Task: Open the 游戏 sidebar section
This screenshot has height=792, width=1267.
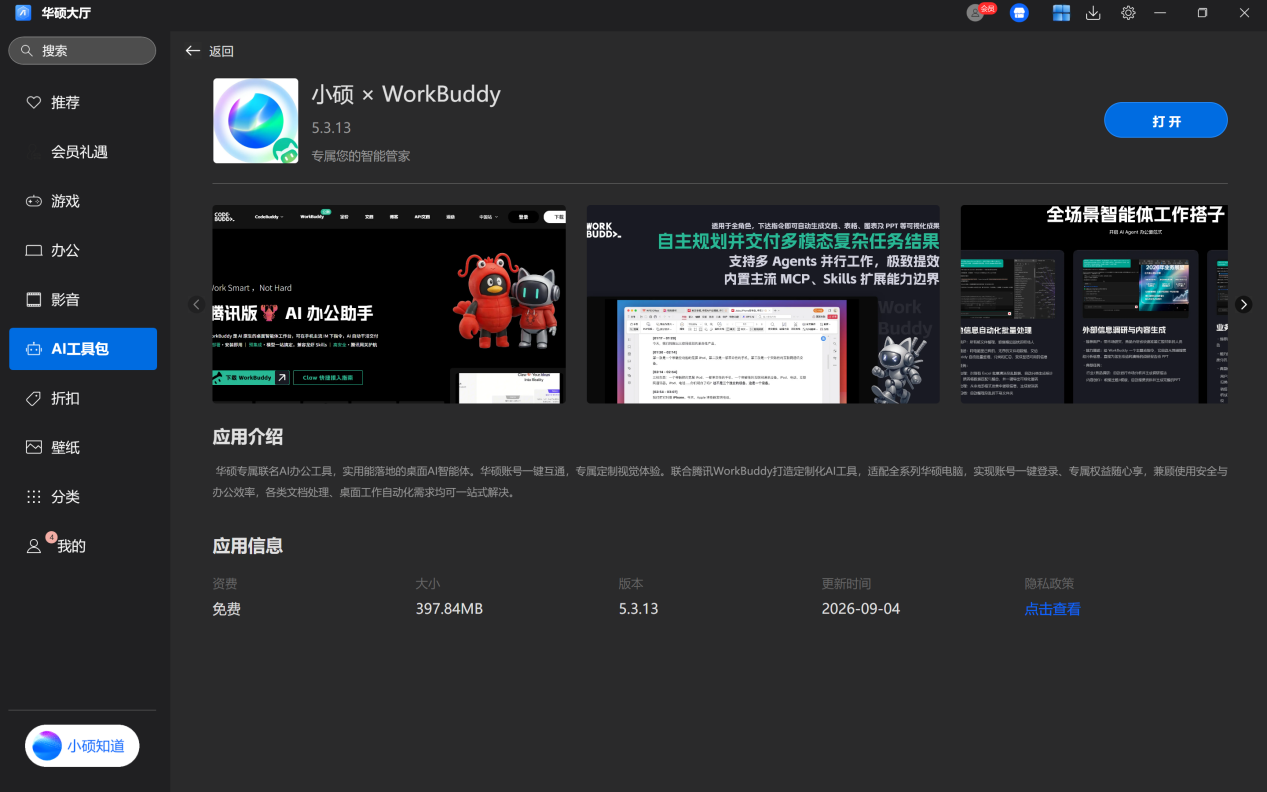Action: 83,201
